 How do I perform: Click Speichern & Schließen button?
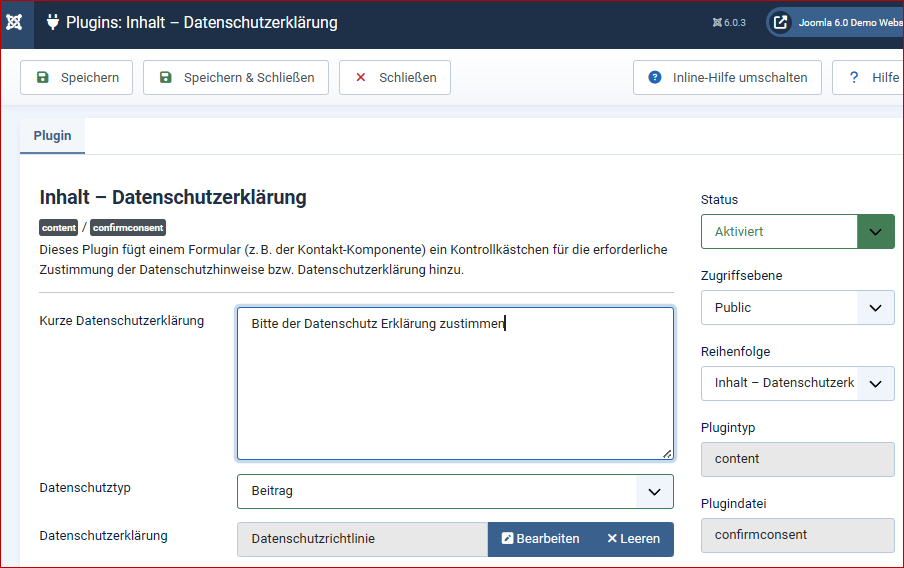(x=236, y=78)
